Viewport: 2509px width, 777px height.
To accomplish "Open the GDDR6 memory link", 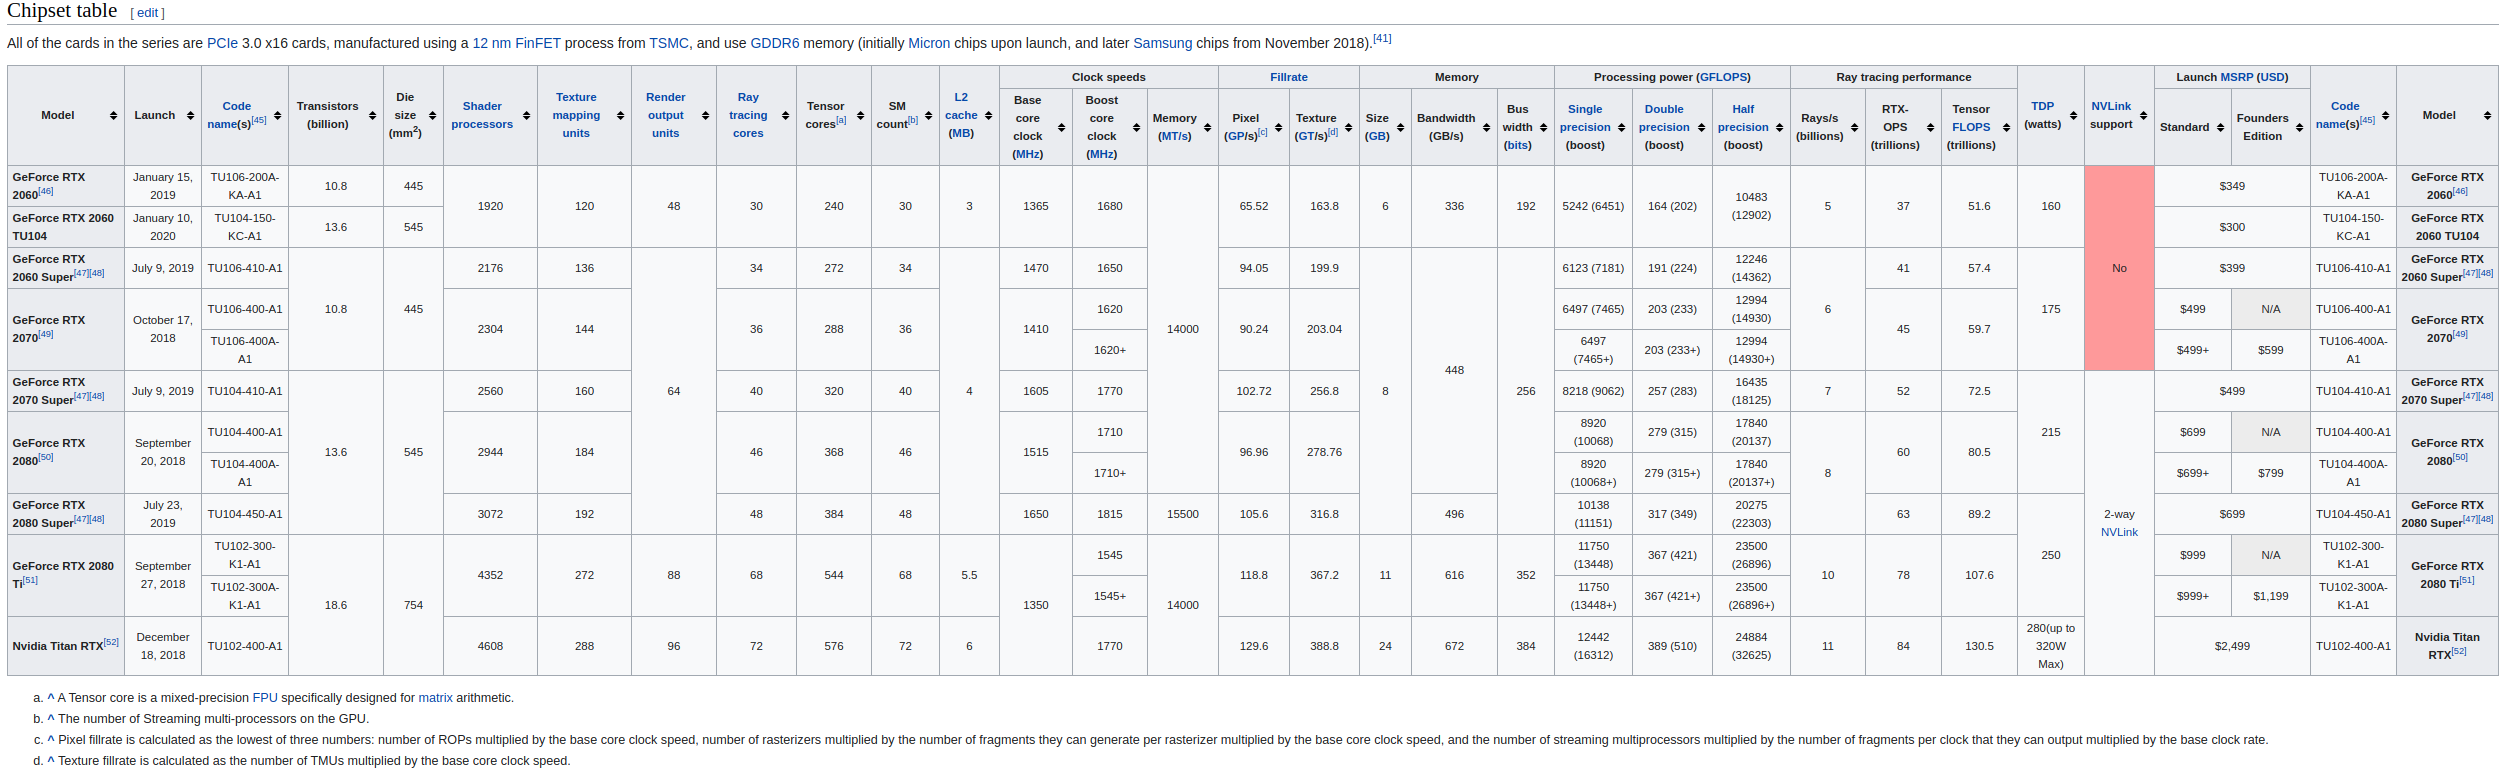I will pyautogui.click(x=775, y=43).
